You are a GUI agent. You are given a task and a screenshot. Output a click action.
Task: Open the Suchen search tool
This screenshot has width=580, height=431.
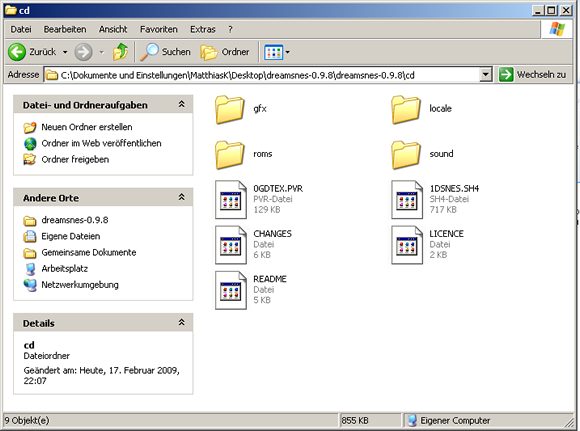tap(165, 52)
